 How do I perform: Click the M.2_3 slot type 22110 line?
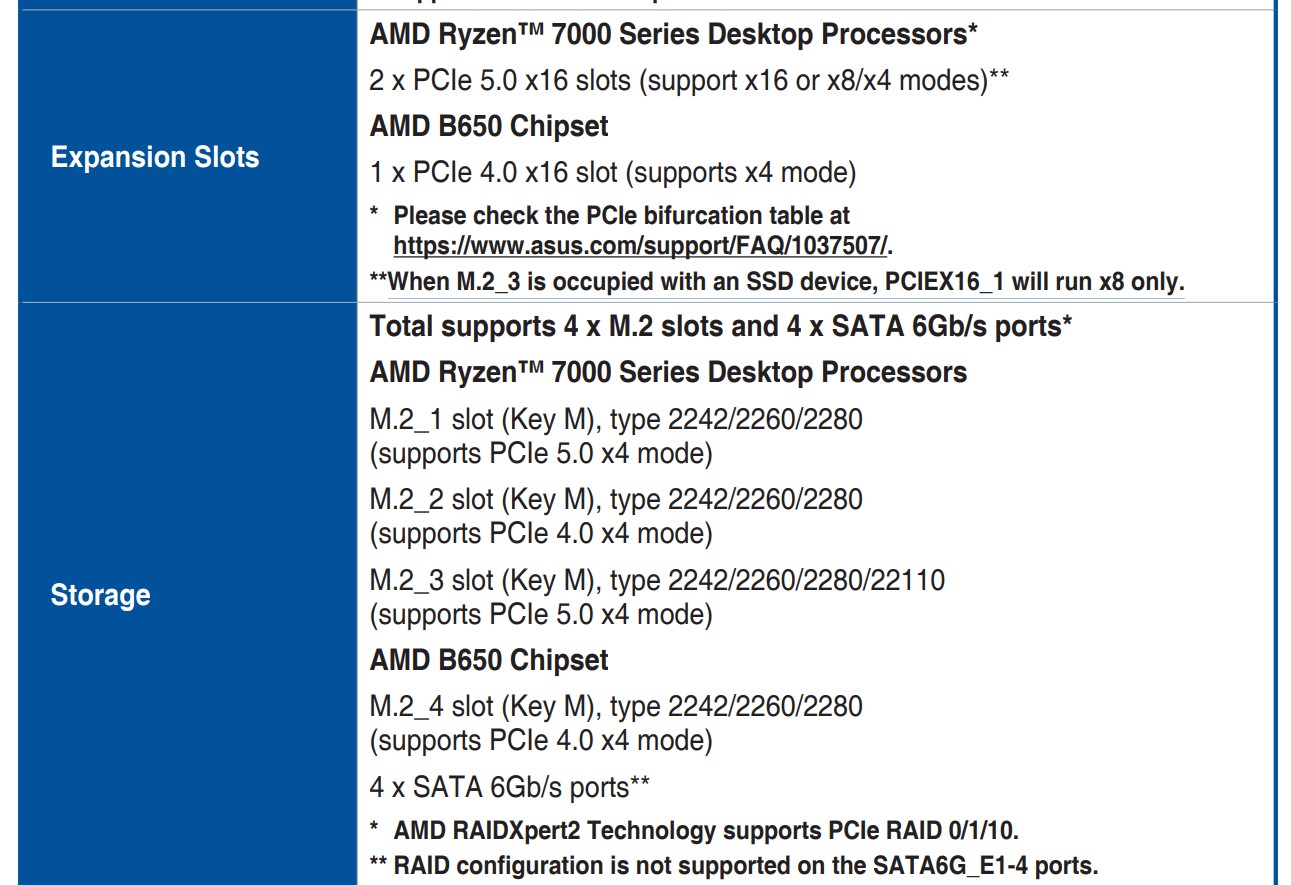(657, 579)
